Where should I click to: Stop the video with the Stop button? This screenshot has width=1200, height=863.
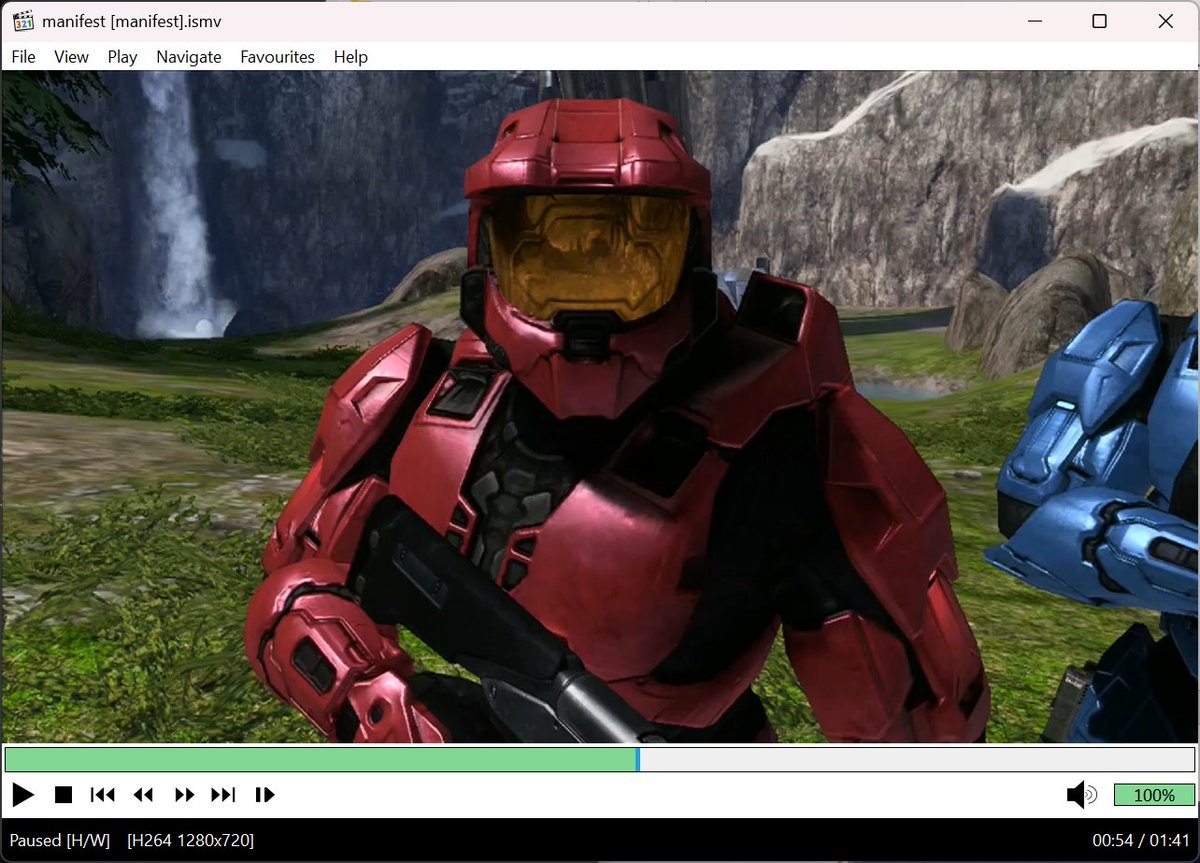[x=64, y=795]
